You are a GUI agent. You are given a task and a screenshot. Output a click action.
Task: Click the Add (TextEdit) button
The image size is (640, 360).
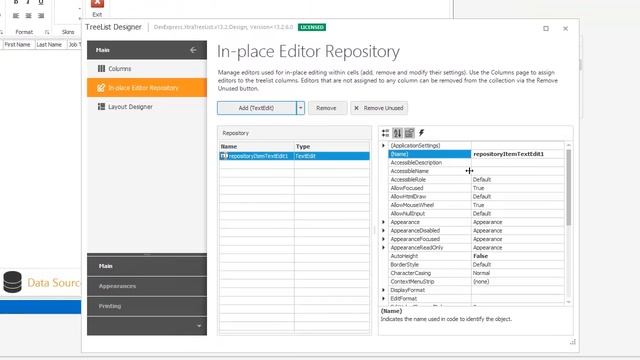(256, 108)
